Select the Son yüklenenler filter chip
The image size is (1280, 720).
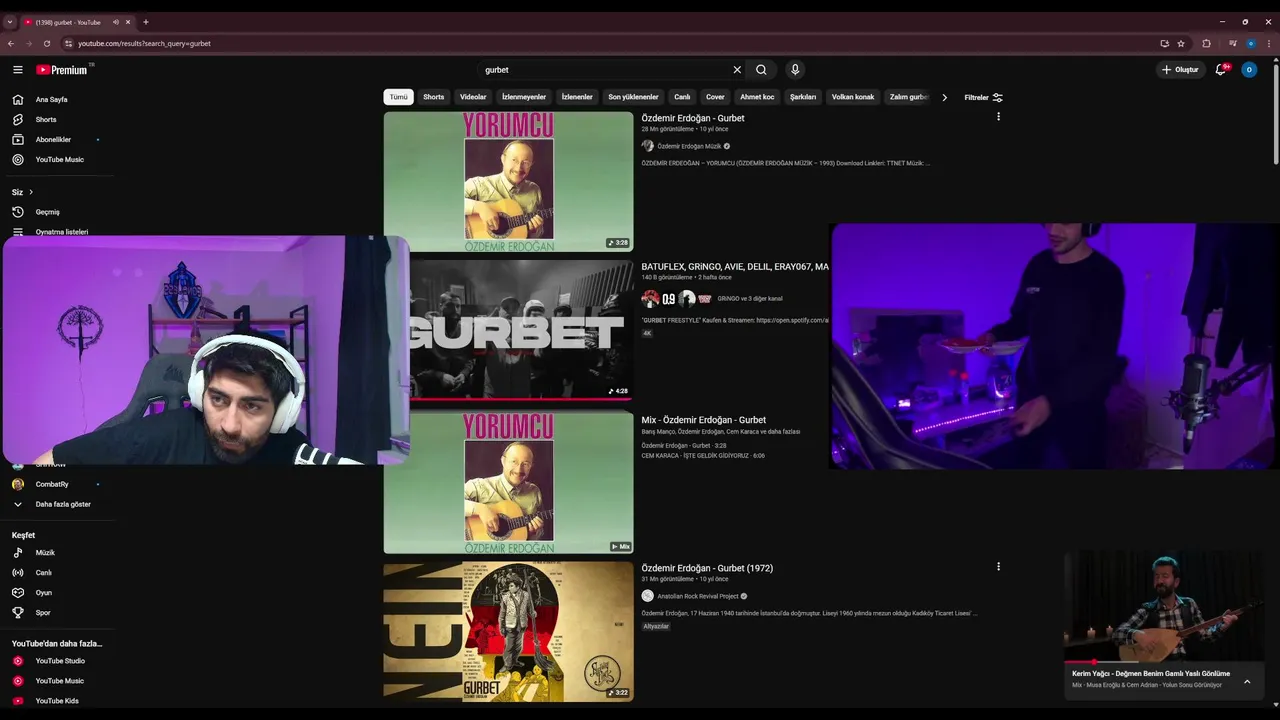(633, 97)
